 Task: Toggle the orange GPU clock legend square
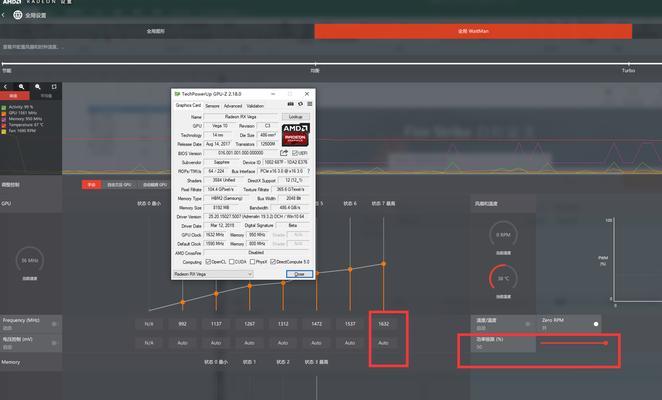pyautogui.click(x=4, y=113)
